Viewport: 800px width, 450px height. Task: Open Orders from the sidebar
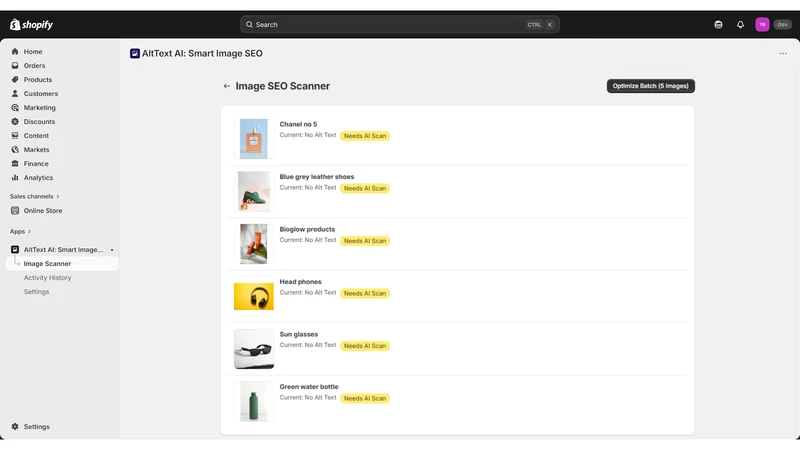[34, 65]
